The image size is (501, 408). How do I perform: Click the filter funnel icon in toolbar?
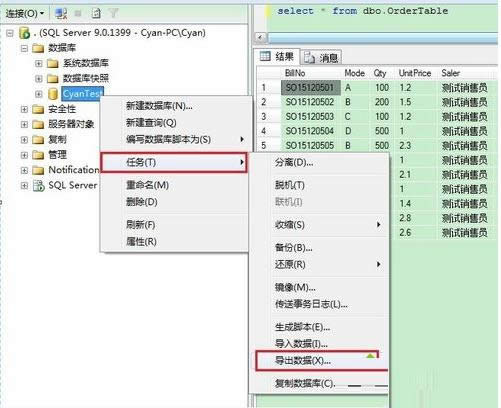point(113,13)
